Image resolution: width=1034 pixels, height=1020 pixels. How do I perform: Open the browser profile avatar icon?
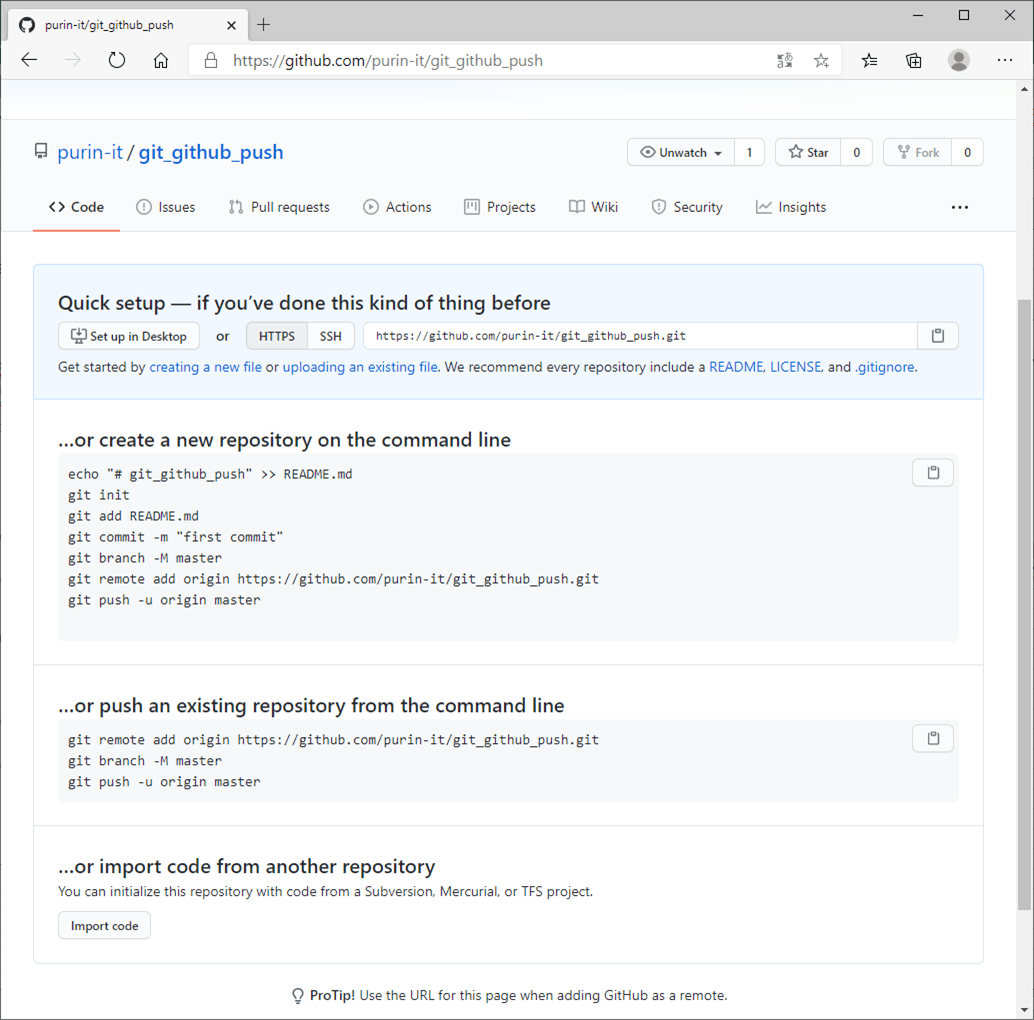tap(958, 60)
